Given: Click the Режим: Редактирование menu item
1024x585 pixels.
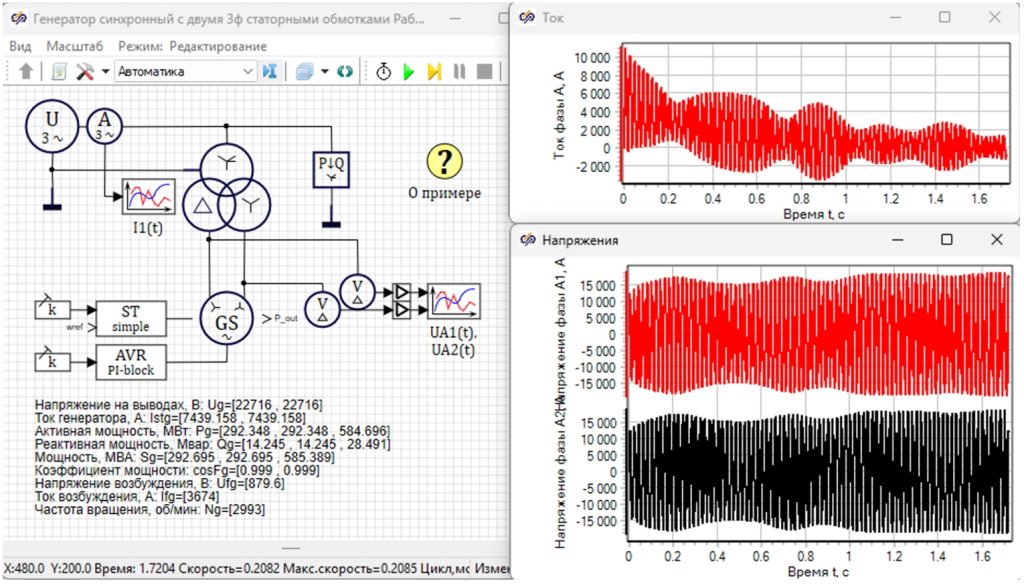Looking at the screenshot, I should click(192, 46).
